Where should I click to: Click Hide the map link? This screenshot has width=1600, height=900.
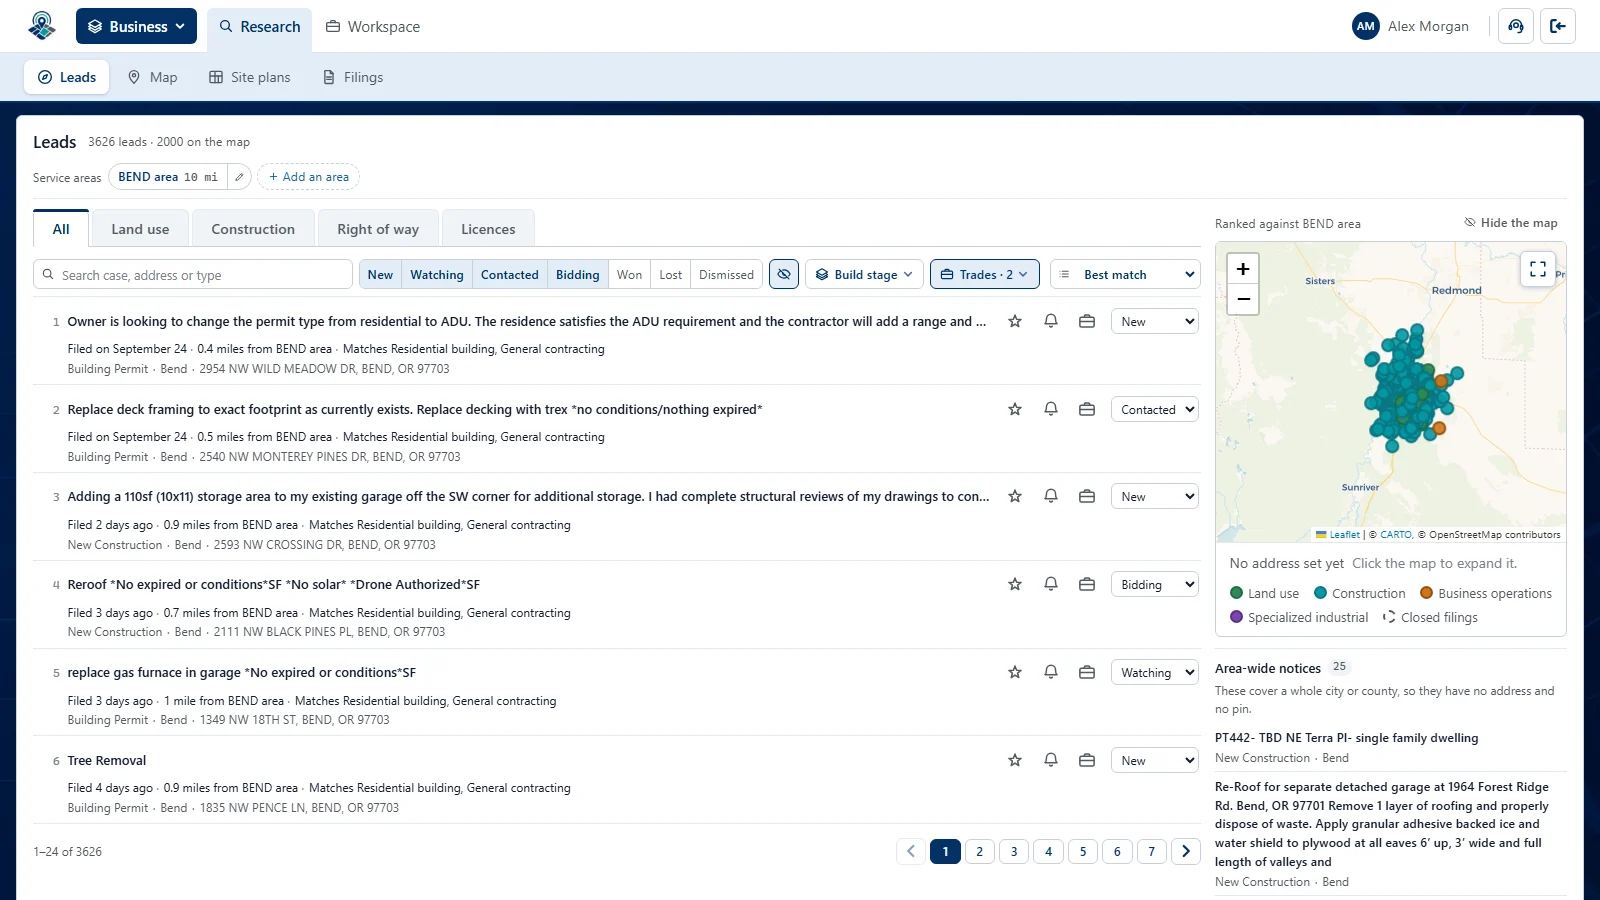pyautogui.click(x=1511, y=223)
